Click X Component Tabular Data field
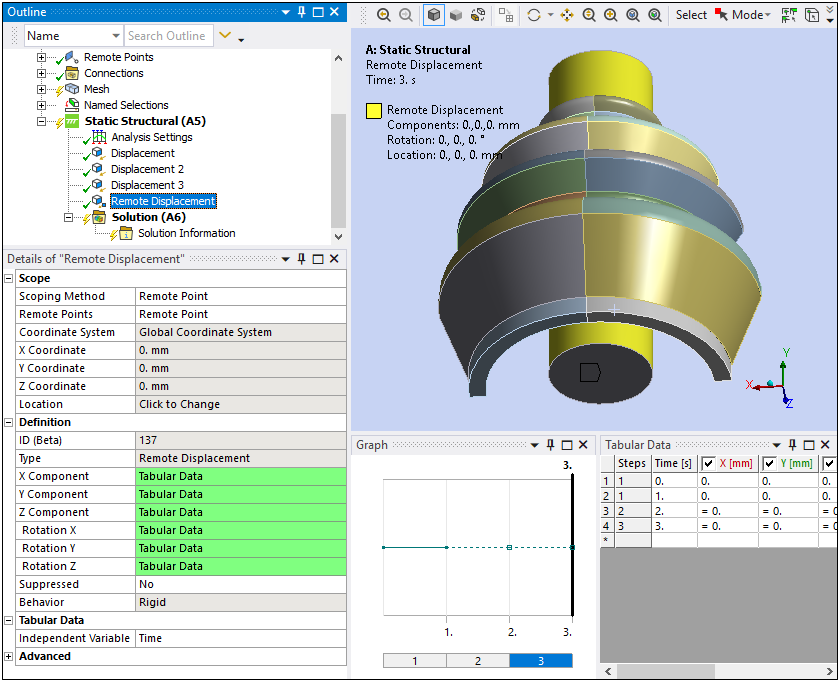Viewport: 840px width, 682px height. pos(241,476)
